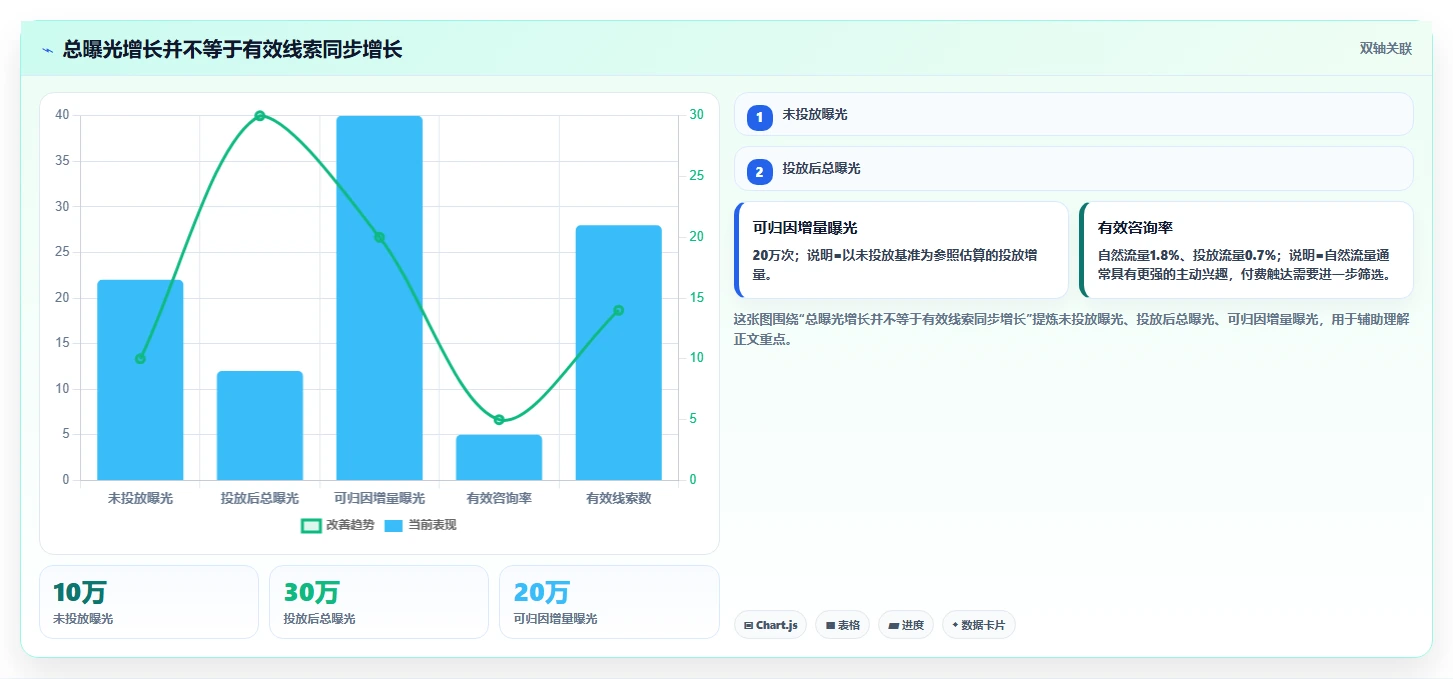Click the trend line point at 有效咨询率
Viewport: 1453px width, 679px height.
499,420
